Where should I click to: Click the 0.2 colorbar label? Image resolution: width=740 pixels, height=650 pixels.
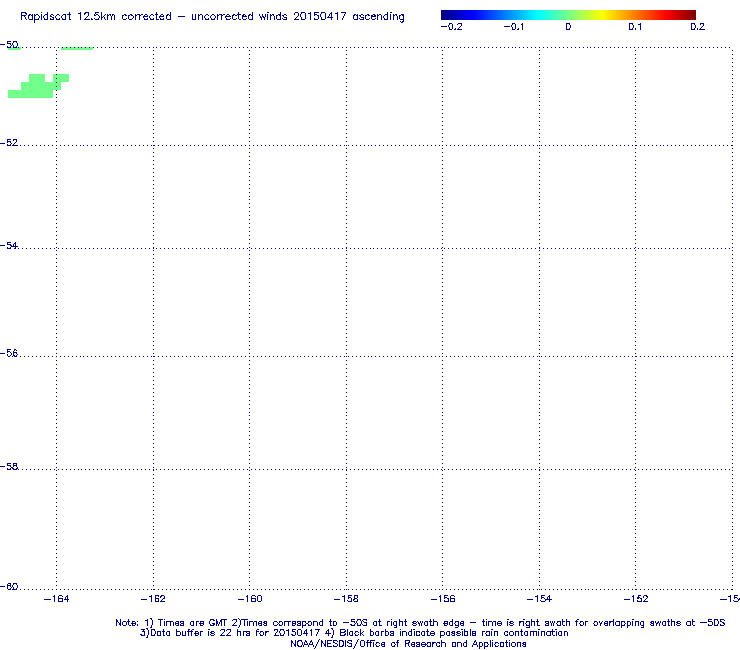tap(698, 27)
